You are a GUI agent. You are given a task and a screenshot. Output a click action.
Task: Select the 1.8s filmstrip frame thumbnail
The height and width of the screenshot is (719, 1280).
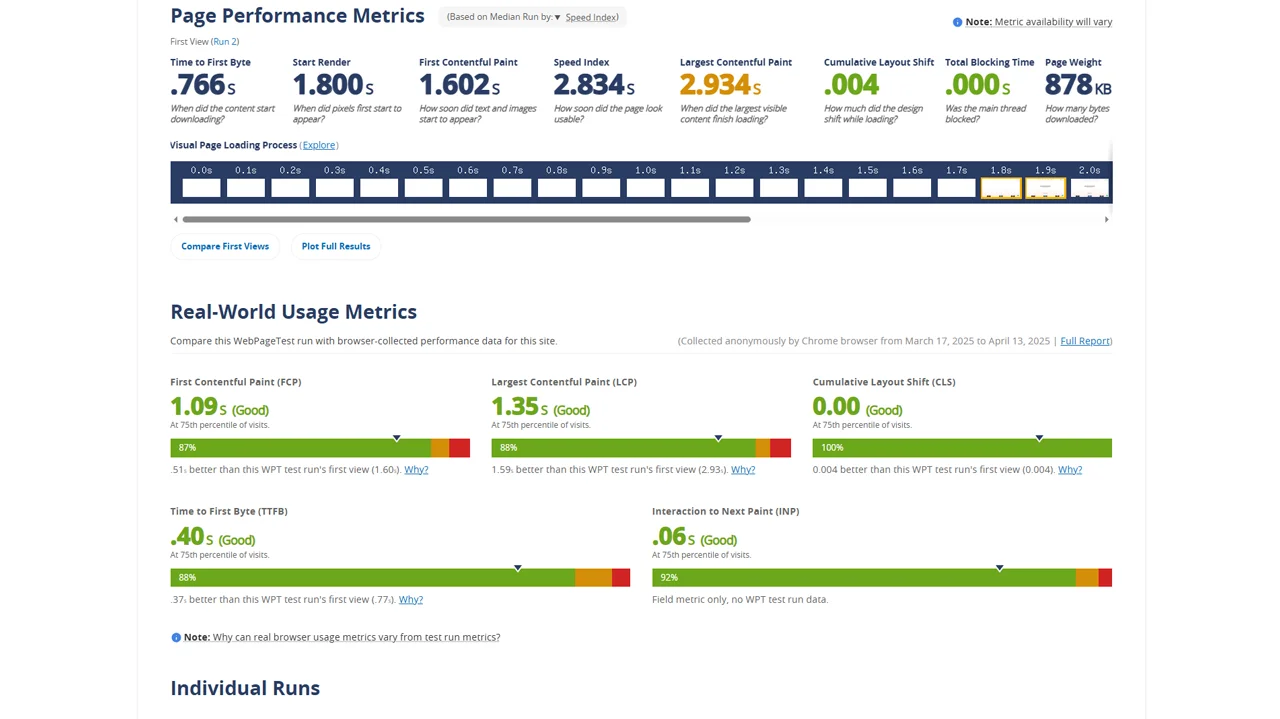pos(1000,188)
